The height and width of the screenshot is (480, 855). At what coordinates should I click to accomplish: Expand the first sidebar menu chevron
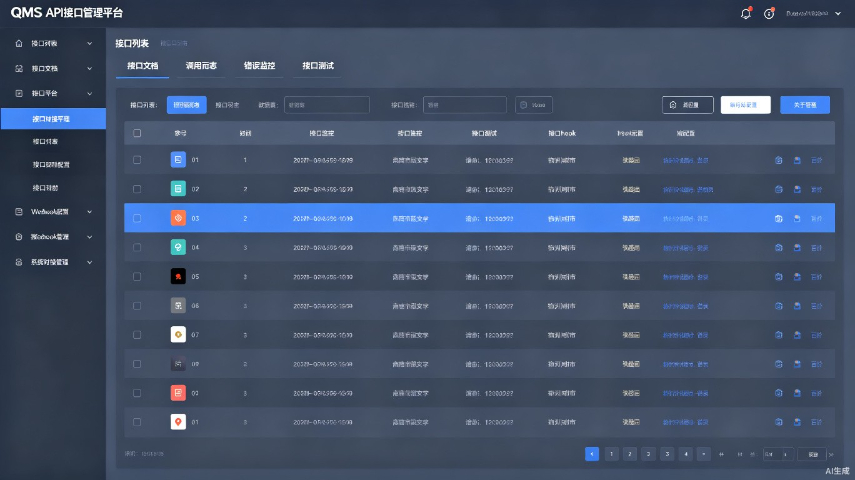[x=89, y=44]
